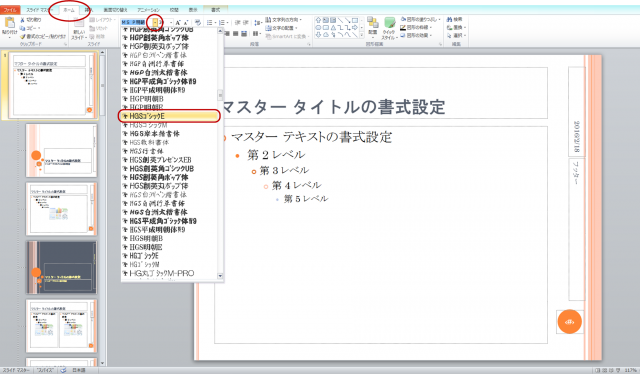Click the Clear Formatting icon
The image size is (640, 374).
[x=198, y=22]
